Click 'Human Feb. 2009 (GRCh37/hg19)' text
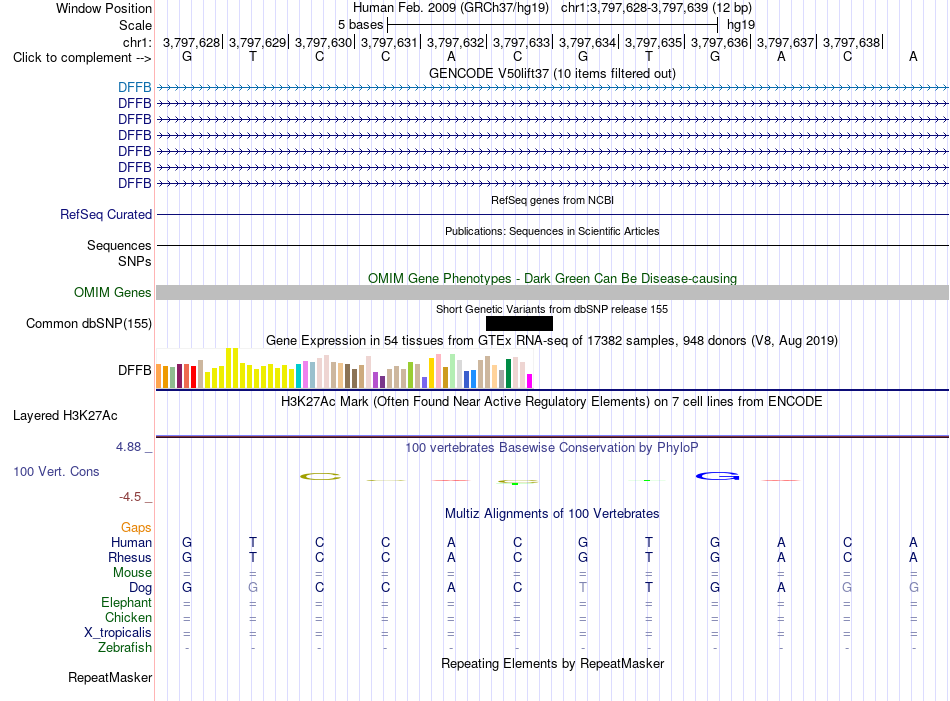Viewport: 950px width, 701px height. [x=451, y=8]
